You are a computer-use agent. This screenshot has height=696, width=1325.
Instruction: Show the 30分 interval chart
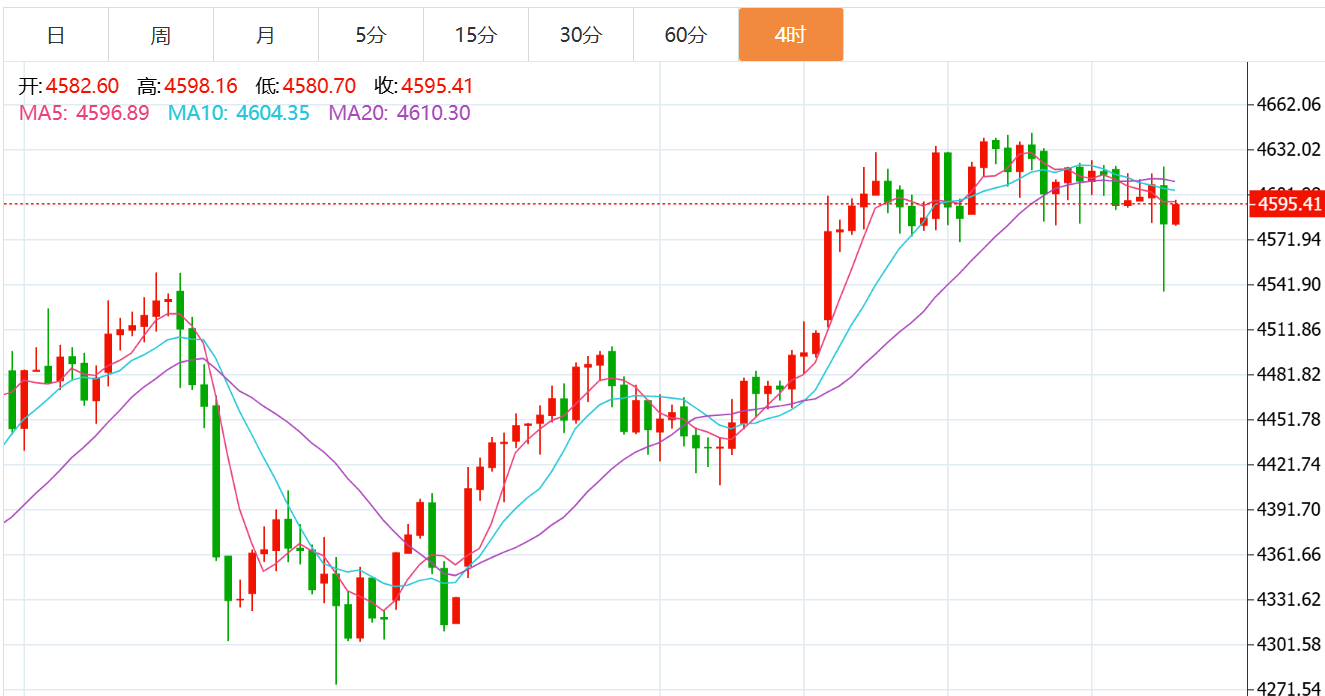point(580,36)
